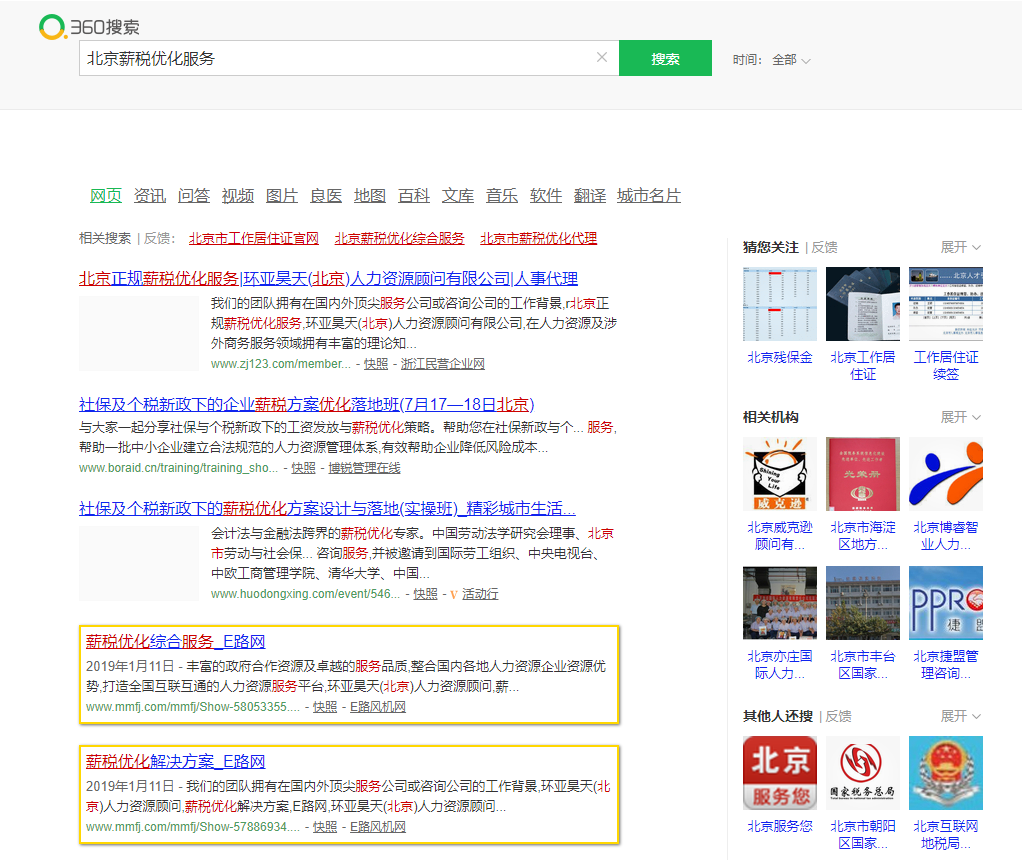Screen dimensions: 1022x860
Task: Click the thumbnail placeholder beside the huodongxing result
Action: pos(139,563)
